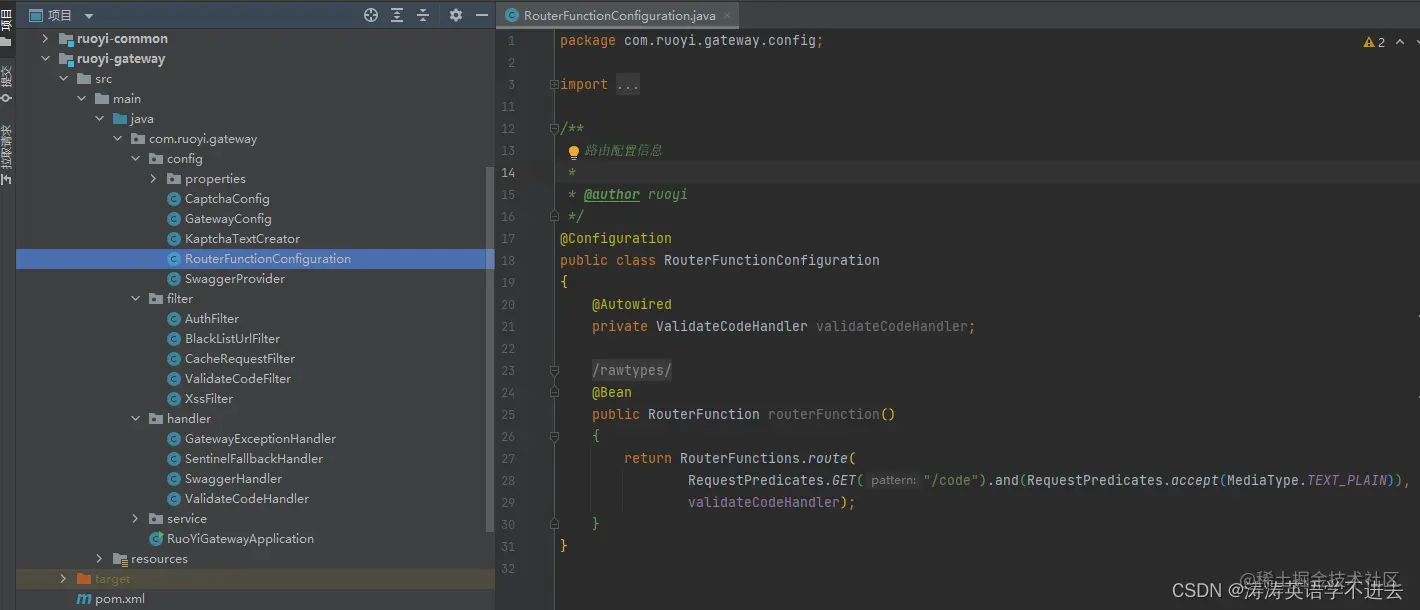Select CacheRequestFilter class file
The image size is (1420, 610).
240,359
